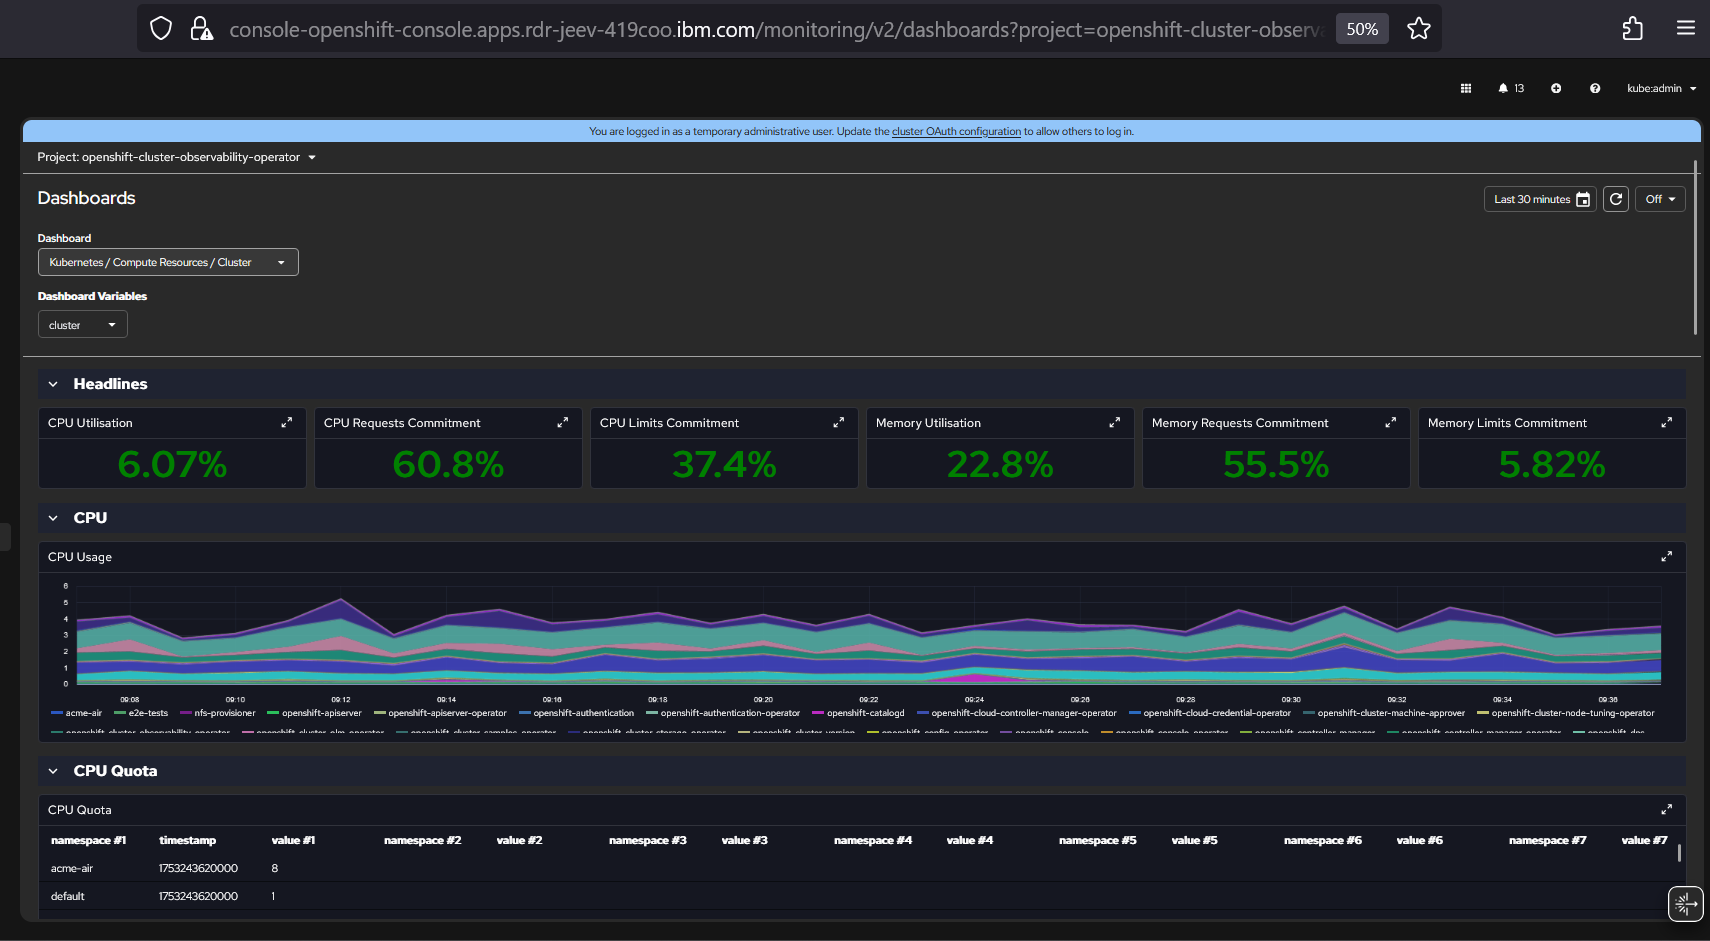Collapse the Headlines section
The image size is (1710, 941).
(x=53, y=384)
